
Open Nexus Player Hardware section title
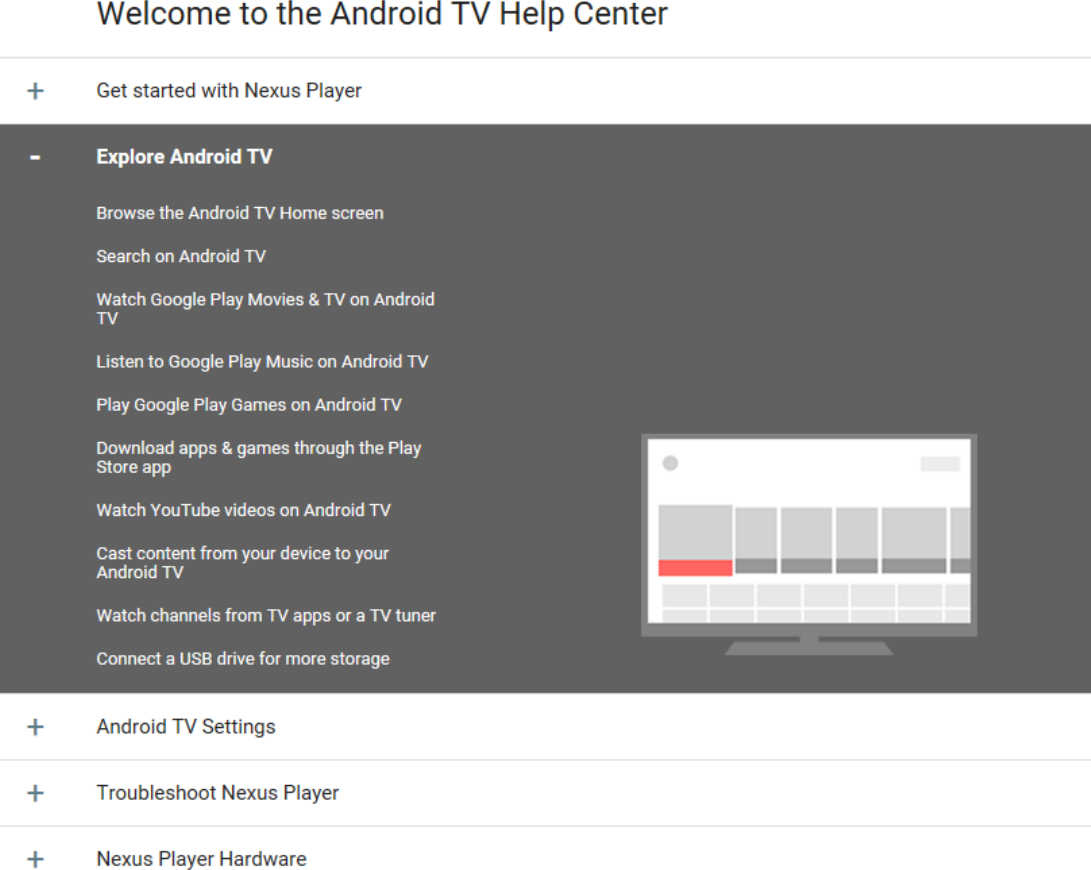[x=201, y=859]
